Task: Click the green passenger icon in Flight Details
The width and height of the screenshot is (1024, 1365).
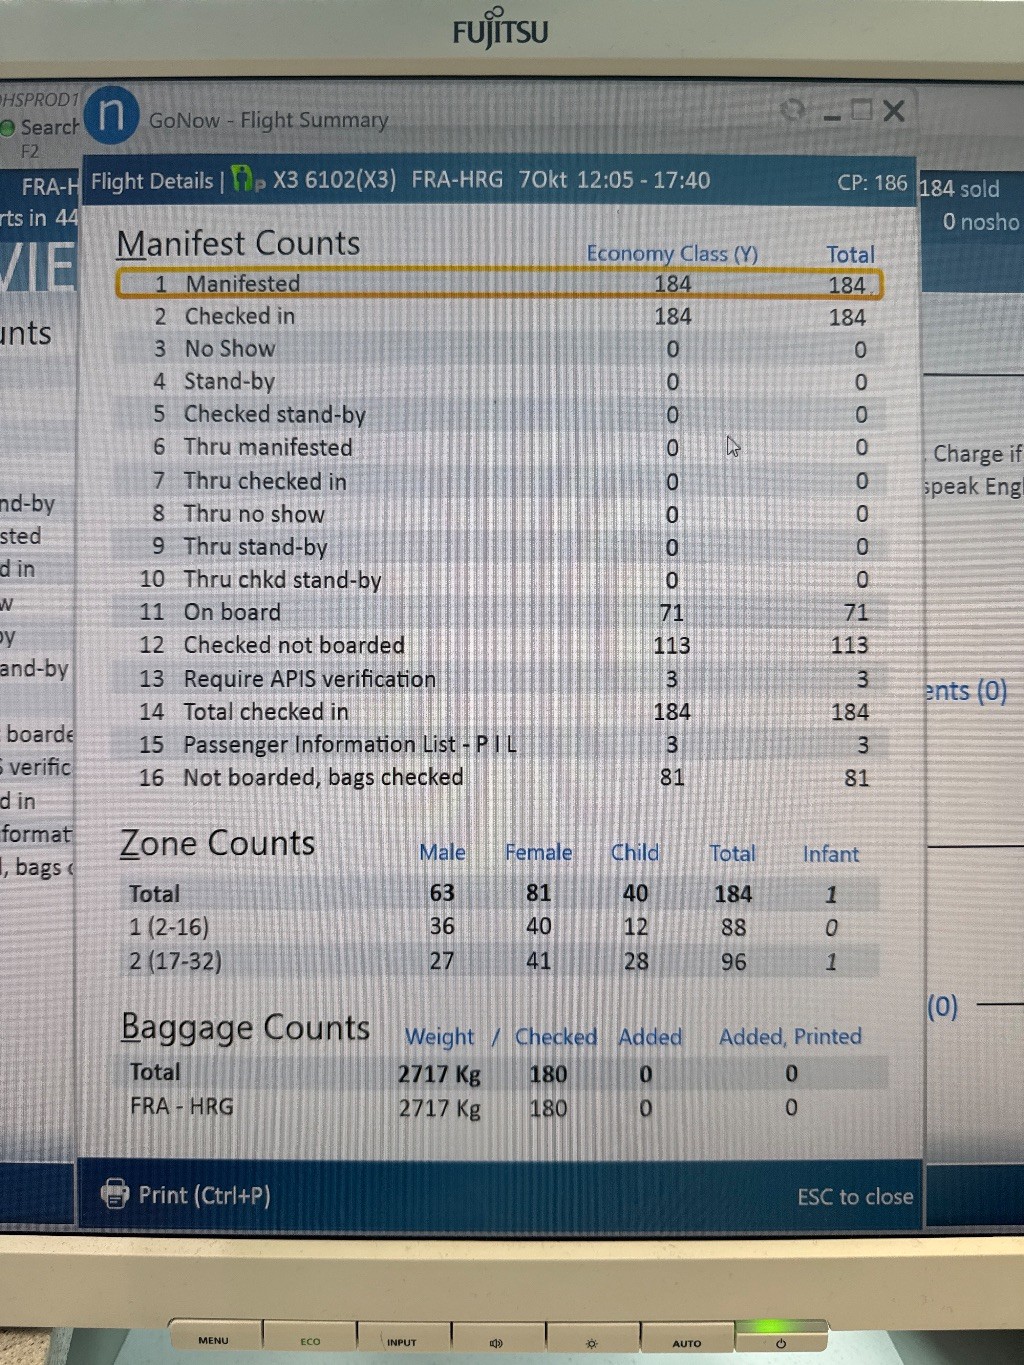Action: 244,180
